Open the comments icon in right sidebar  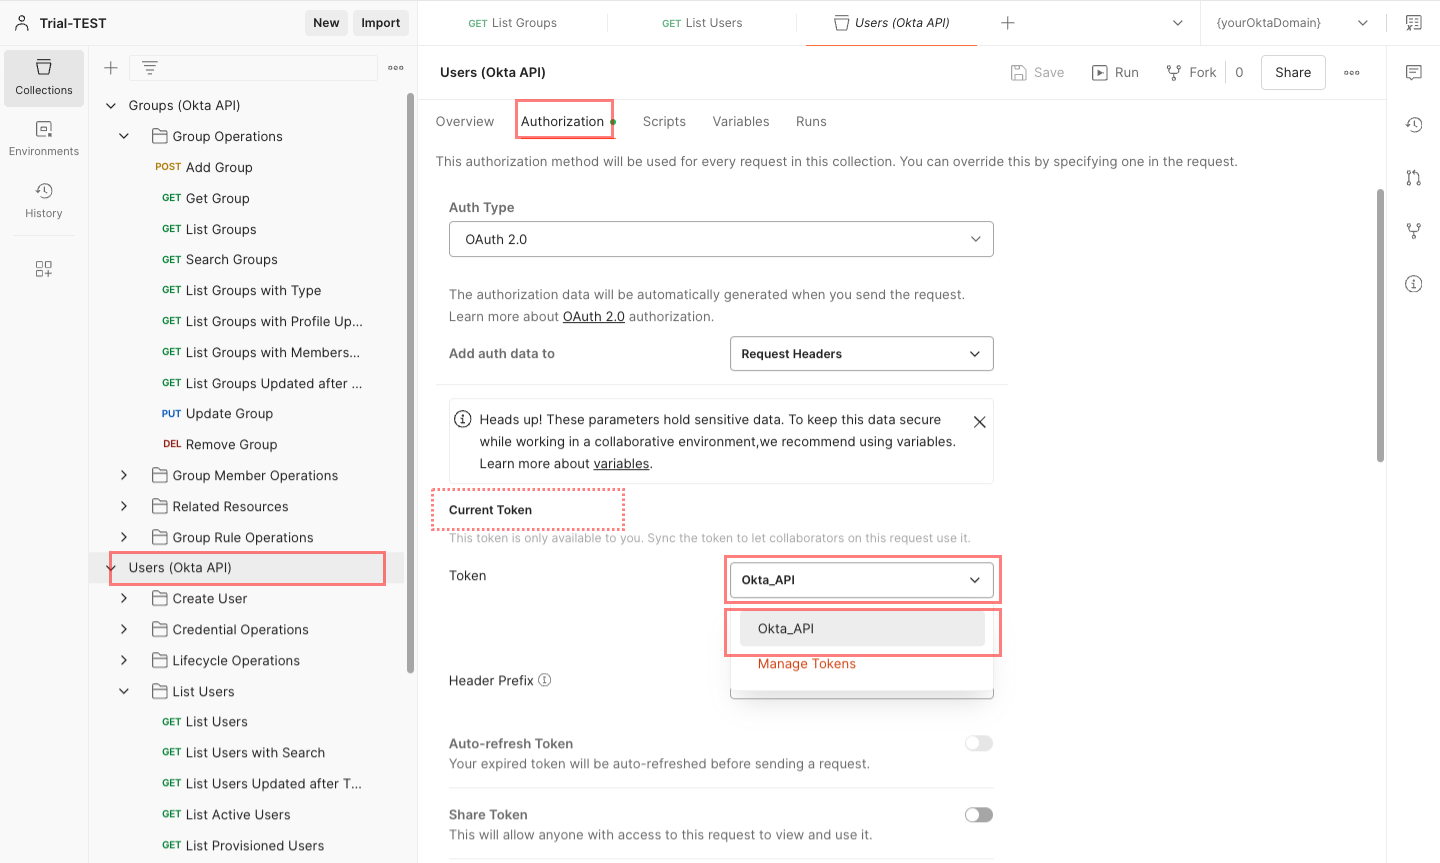1413,73
